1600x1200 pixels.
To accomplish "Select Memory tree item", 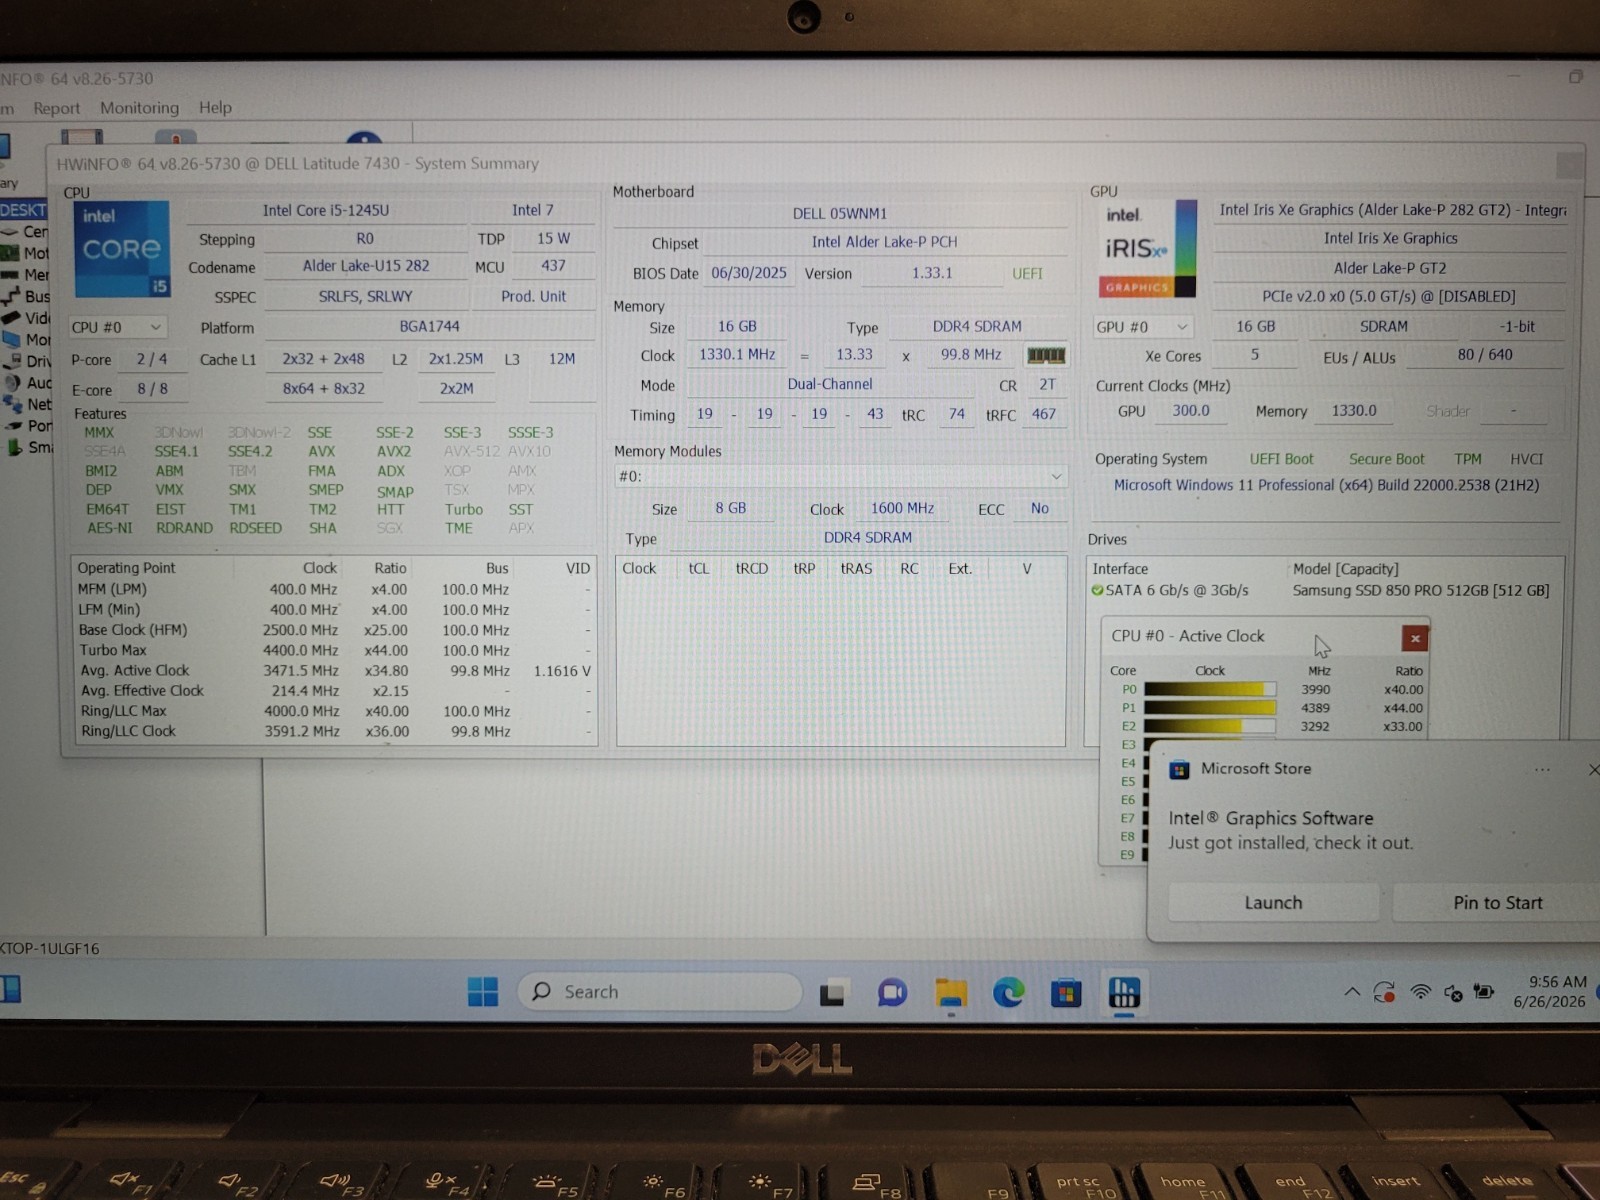I will coord(25,275).
